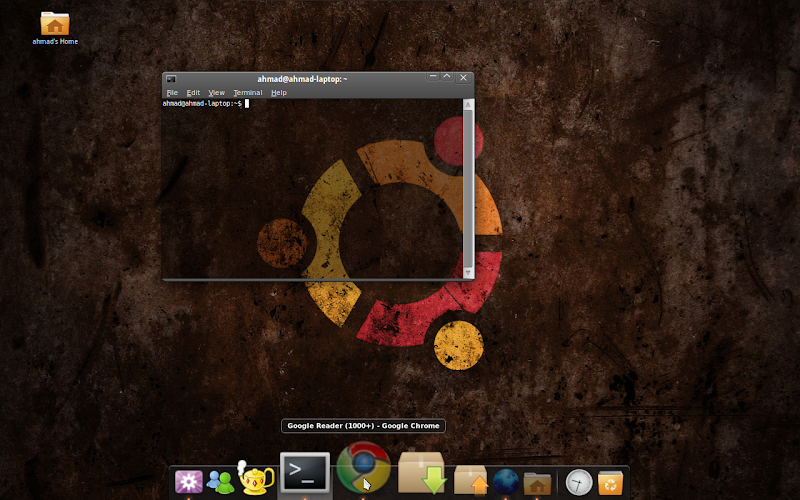The height and width of the screenshot is (500, 800).
Task: Minimize the terminal window
Action: point(433,77)
